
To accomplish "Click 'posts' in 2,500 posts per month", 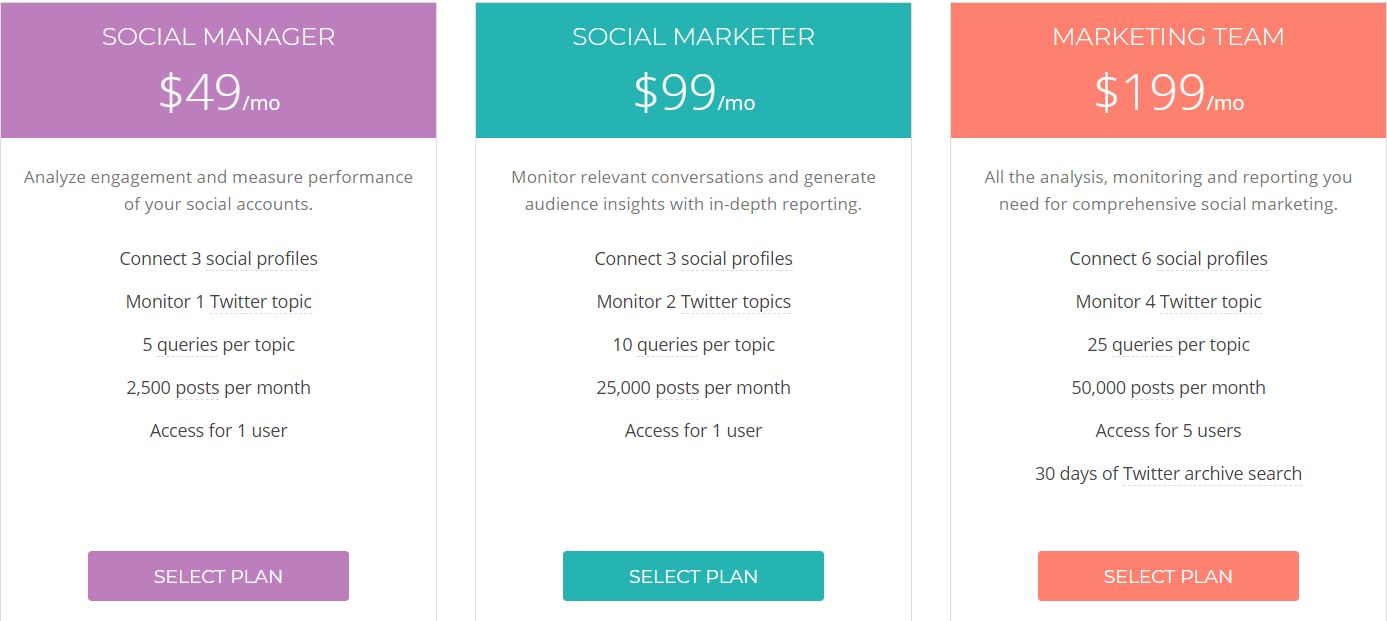I will tap(197, 388).
